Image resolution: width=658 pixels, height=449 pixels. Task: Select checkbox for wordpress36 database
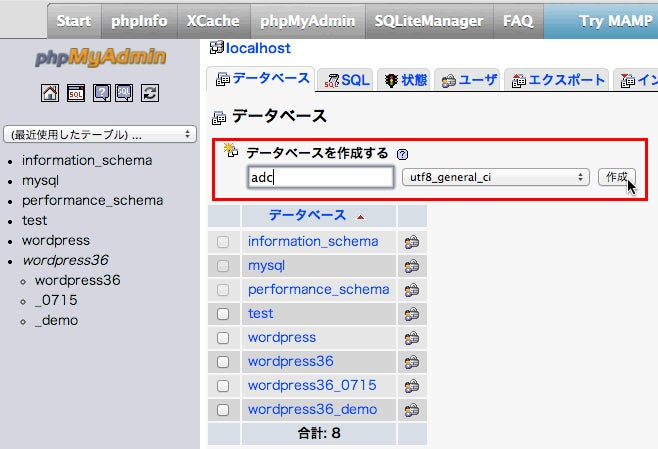[x=223, y=361]
